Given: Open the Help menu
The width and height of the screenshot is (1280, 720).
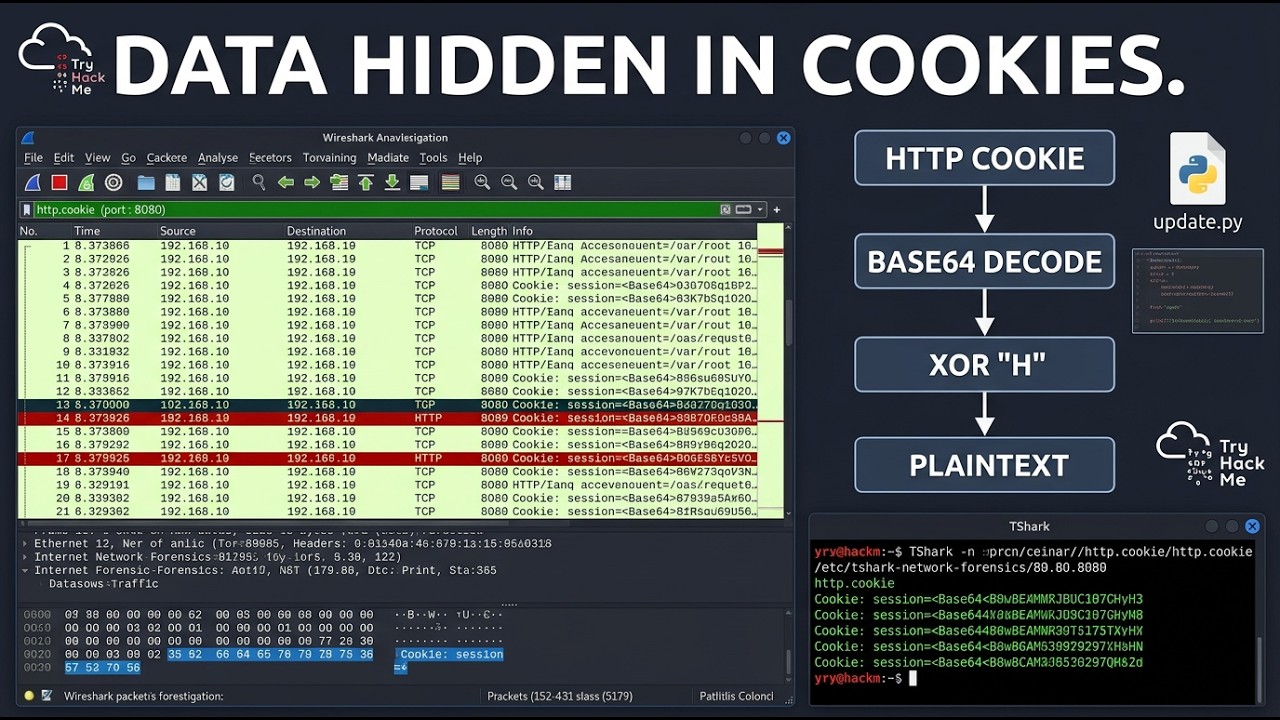Looking at the screenshot, I should [x=470, y=158].
